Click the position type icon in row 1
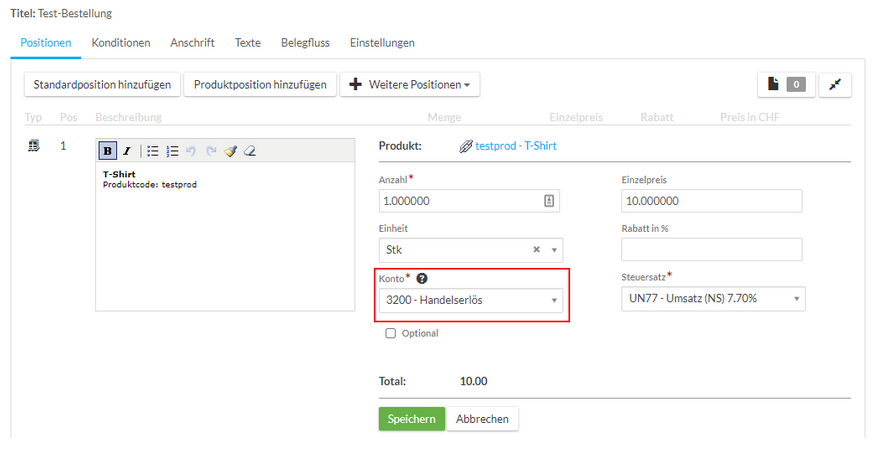The width and height of the screenshot is (876, 463). pyautogui.click(x=34, y=146)
